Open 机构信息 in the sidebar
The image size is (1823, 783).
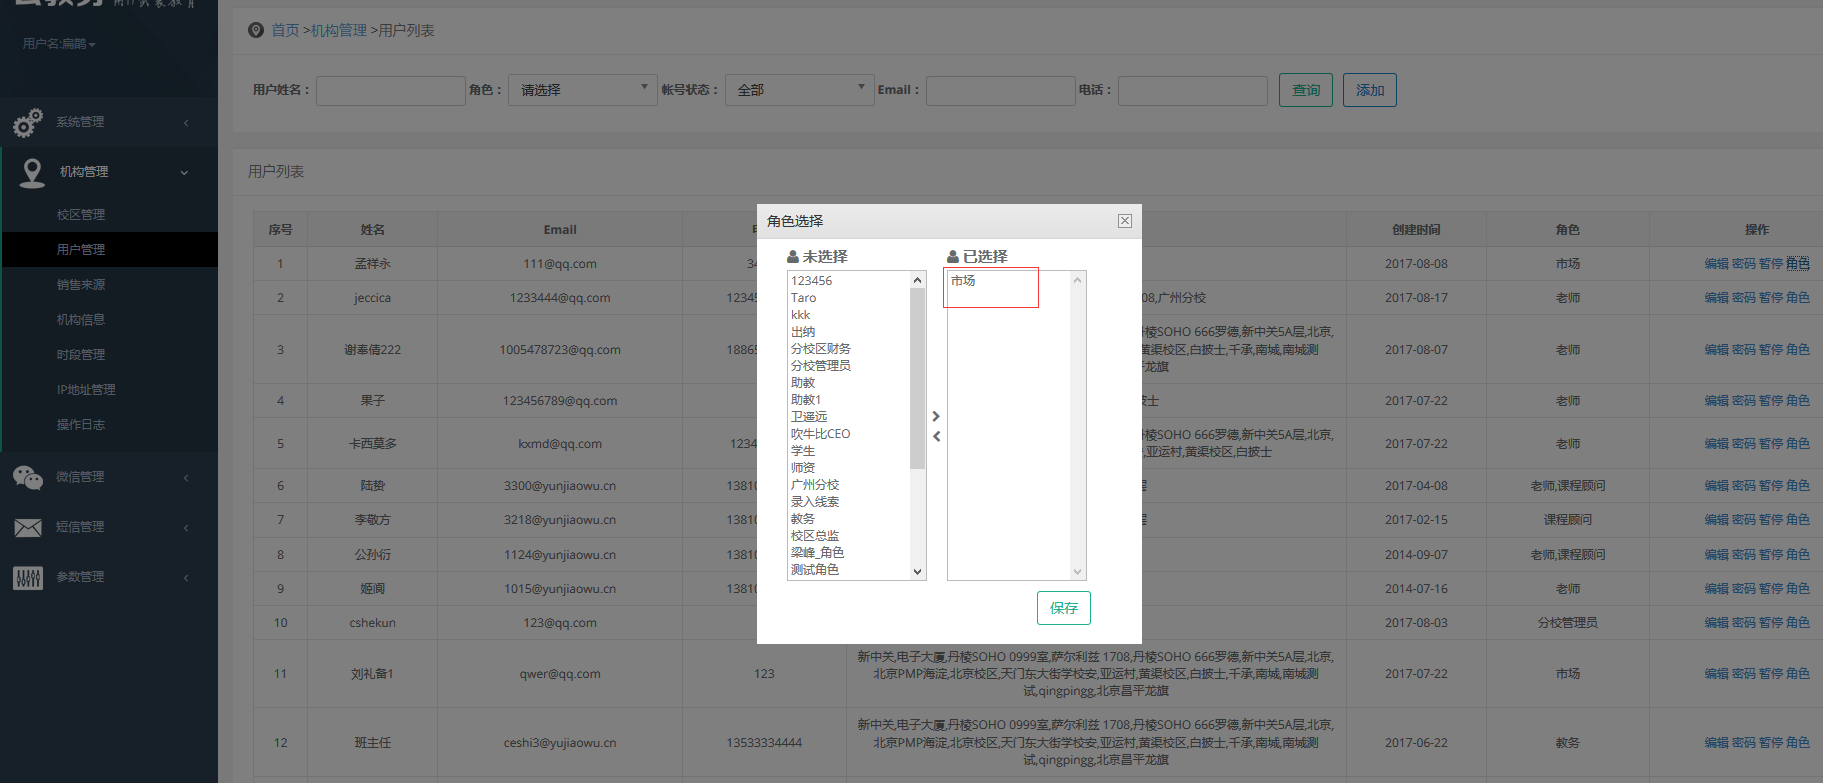pyautogui.click(x=81, y=319)
